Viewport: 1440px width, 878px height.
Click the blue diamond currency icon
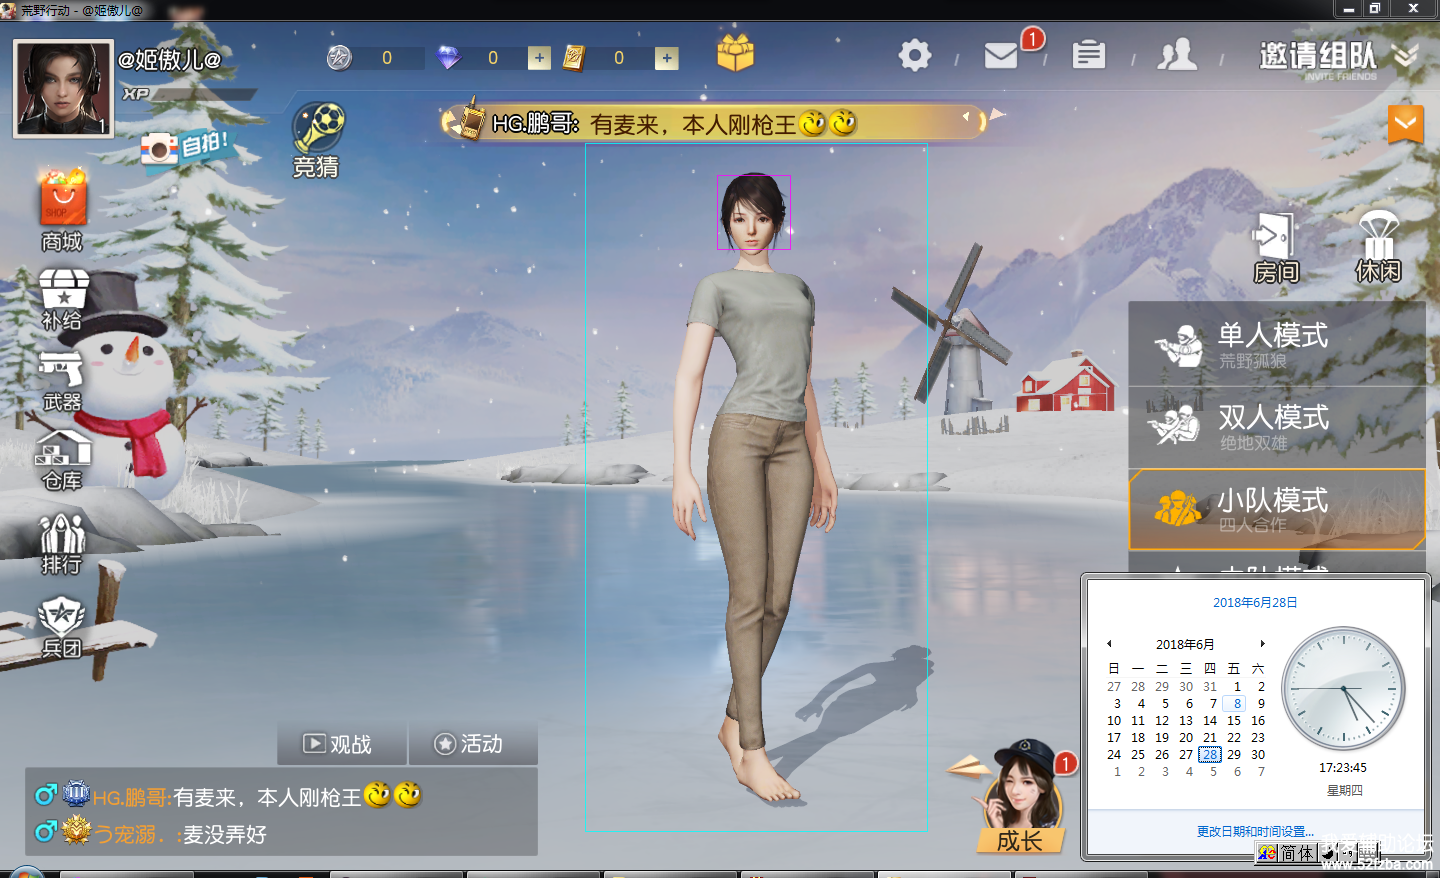coord(448,58)
